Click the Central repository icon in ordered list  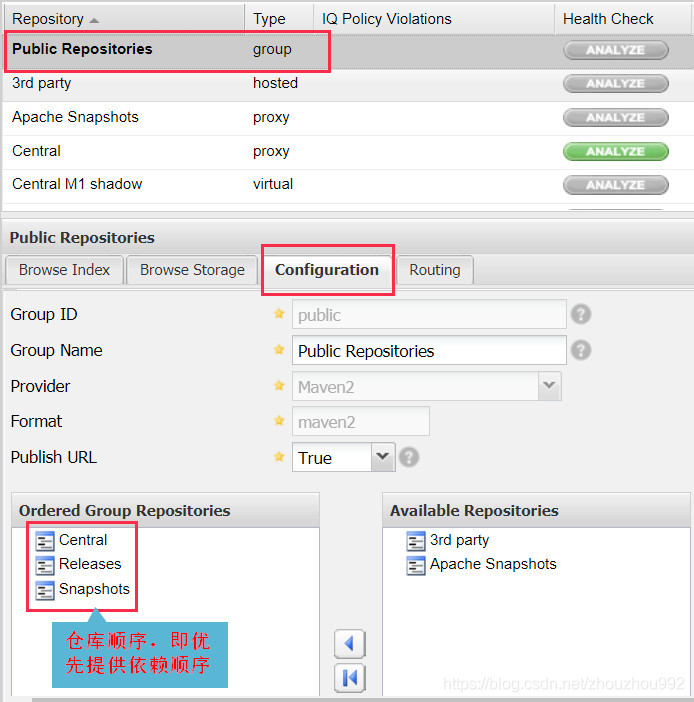click(45, 541)
